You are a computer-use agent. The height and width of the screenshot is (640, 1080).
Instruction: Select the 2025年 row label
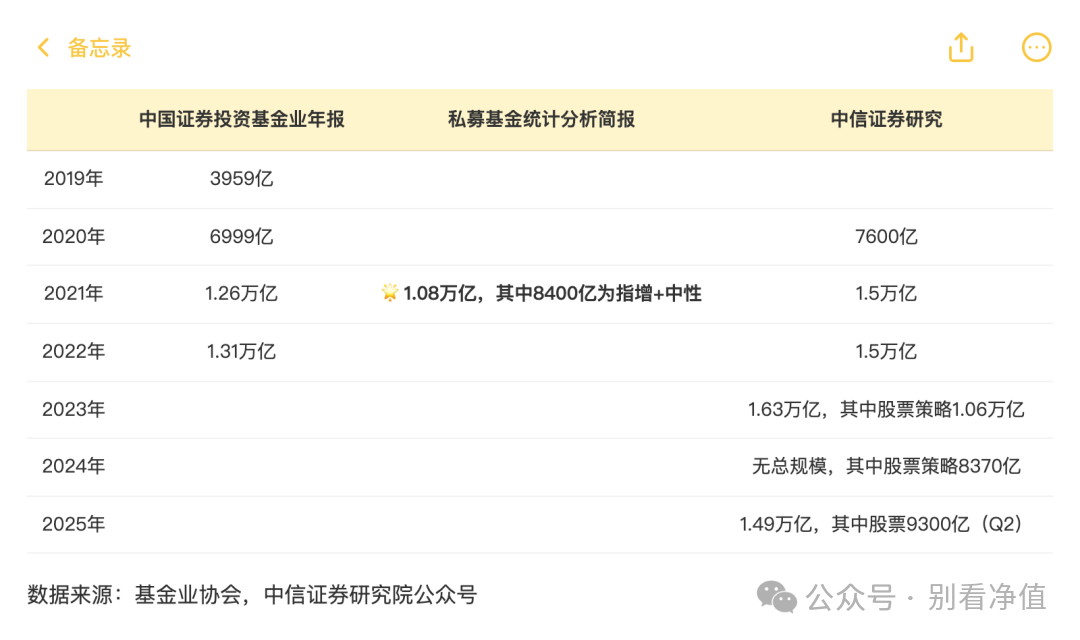(73, 524)
